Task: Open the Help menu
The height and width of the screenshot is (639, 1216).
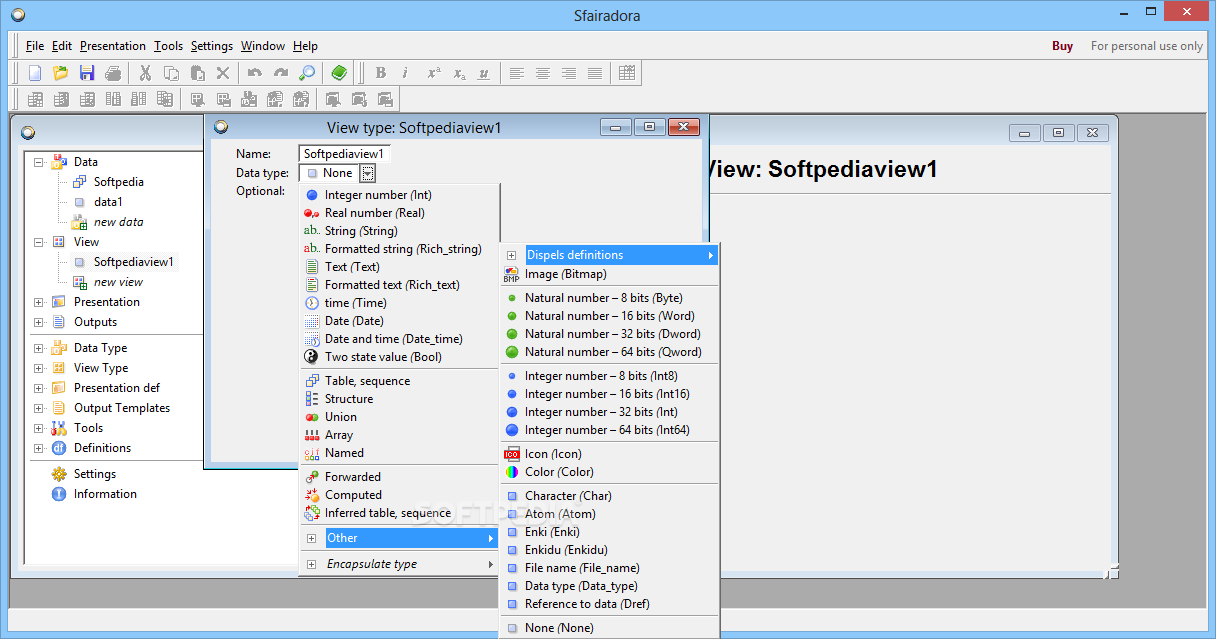Action: pyautogui.click(x=305, y=46)
